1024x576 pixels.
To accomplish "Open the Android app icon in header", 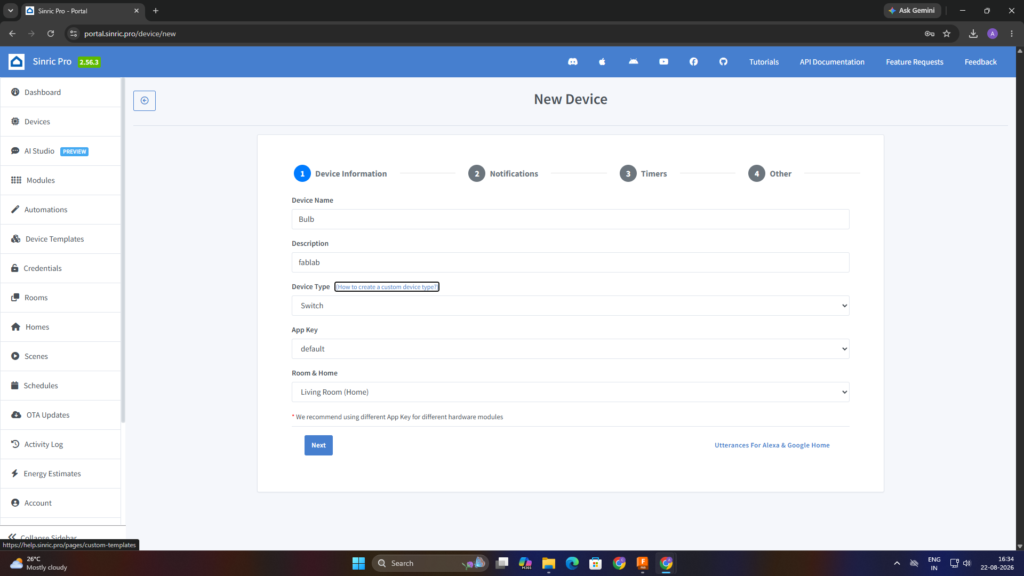I will 633,61.
